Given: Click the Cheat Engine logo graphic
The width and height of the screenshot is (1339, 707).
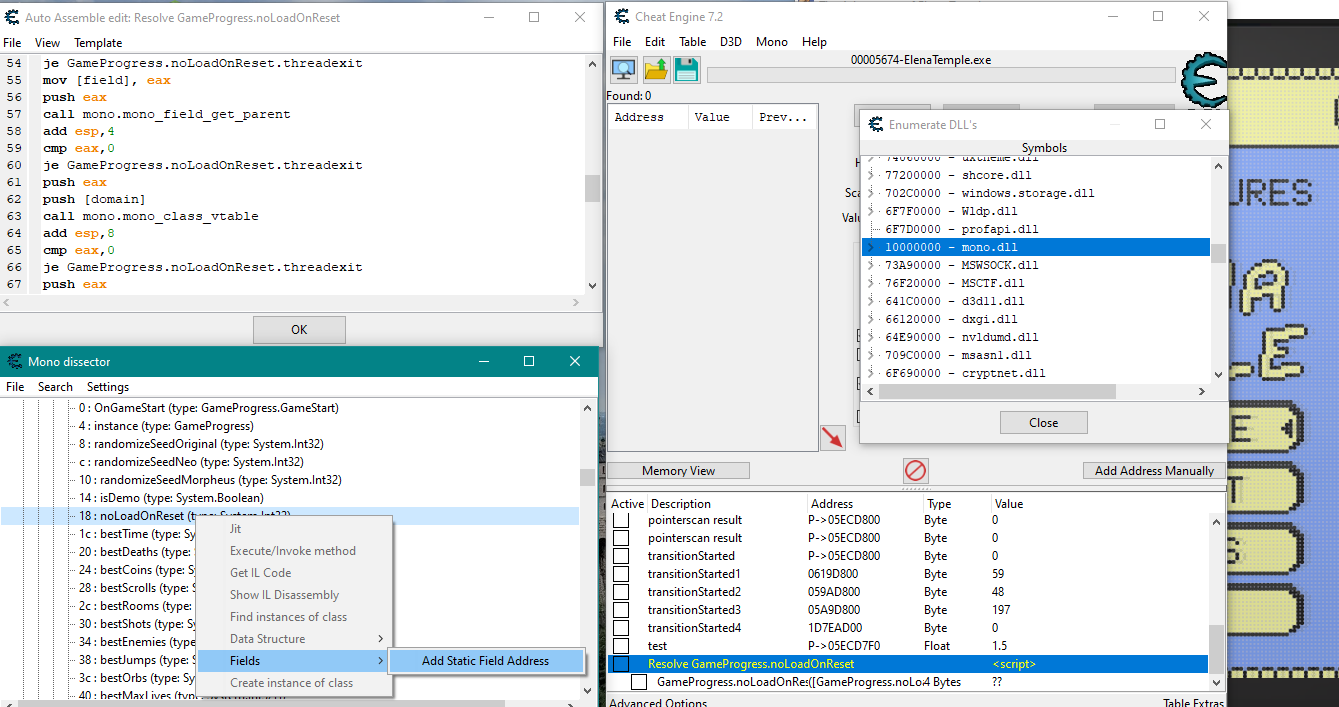Looking at the screenshot, I should click(x=1203, y=80).
